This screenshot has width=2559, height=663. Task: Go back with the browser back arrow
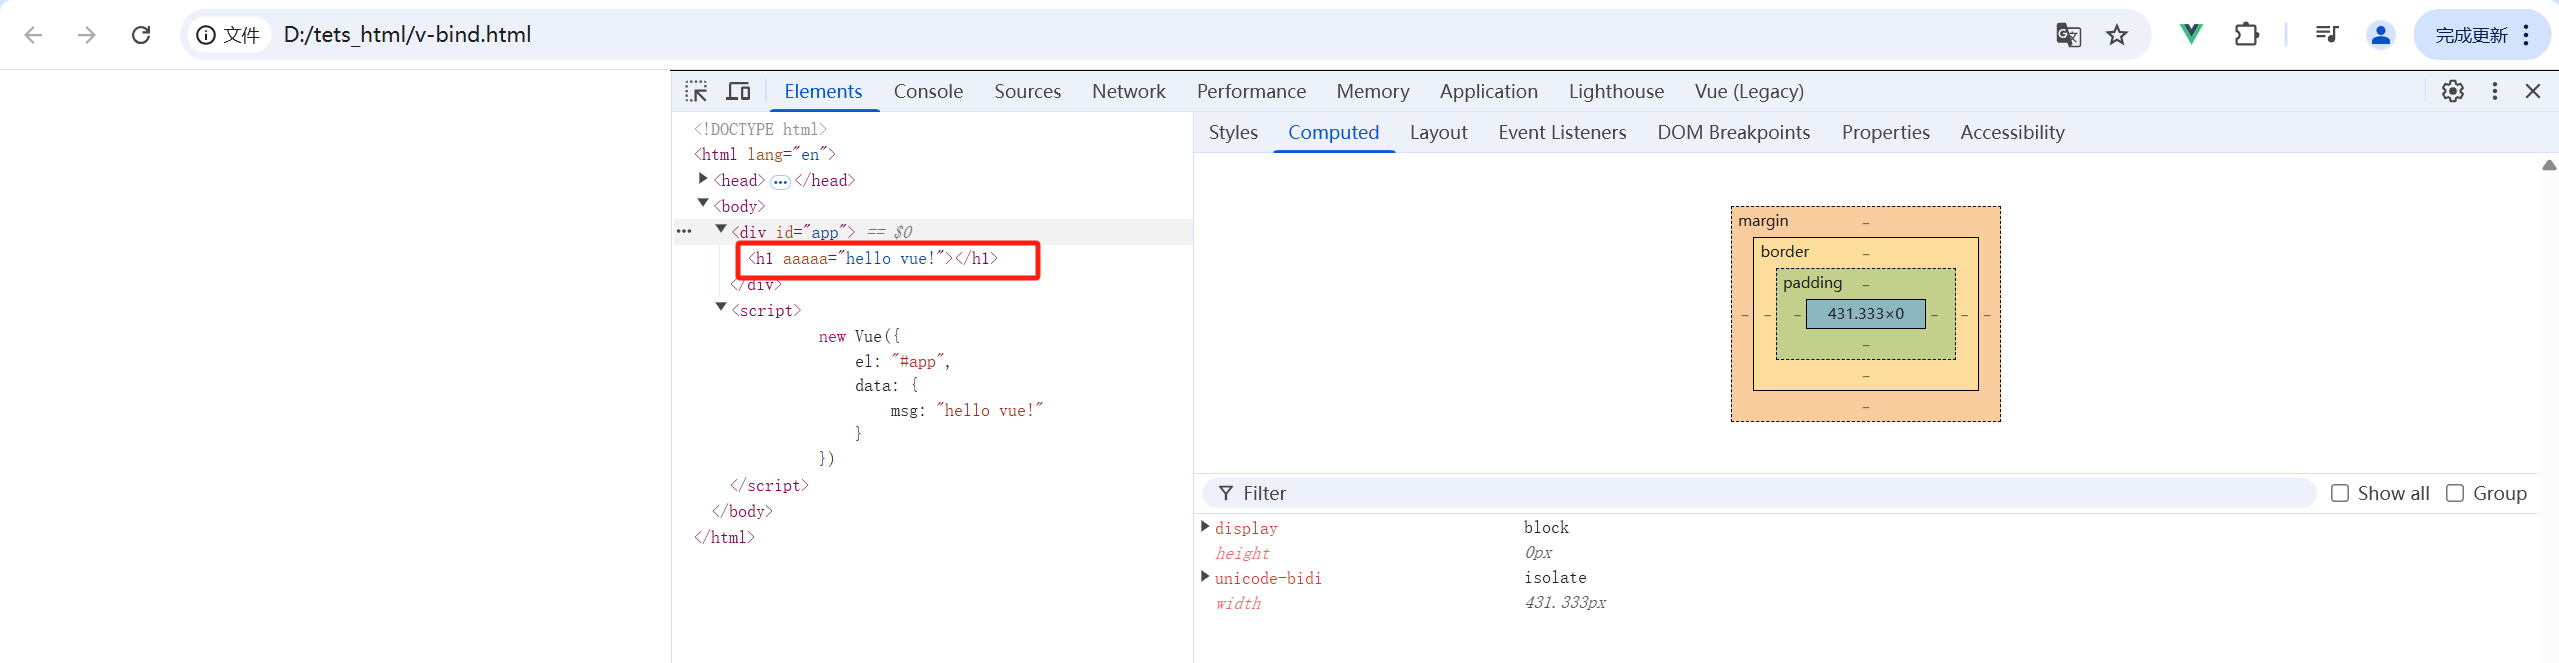pos(33,35)
